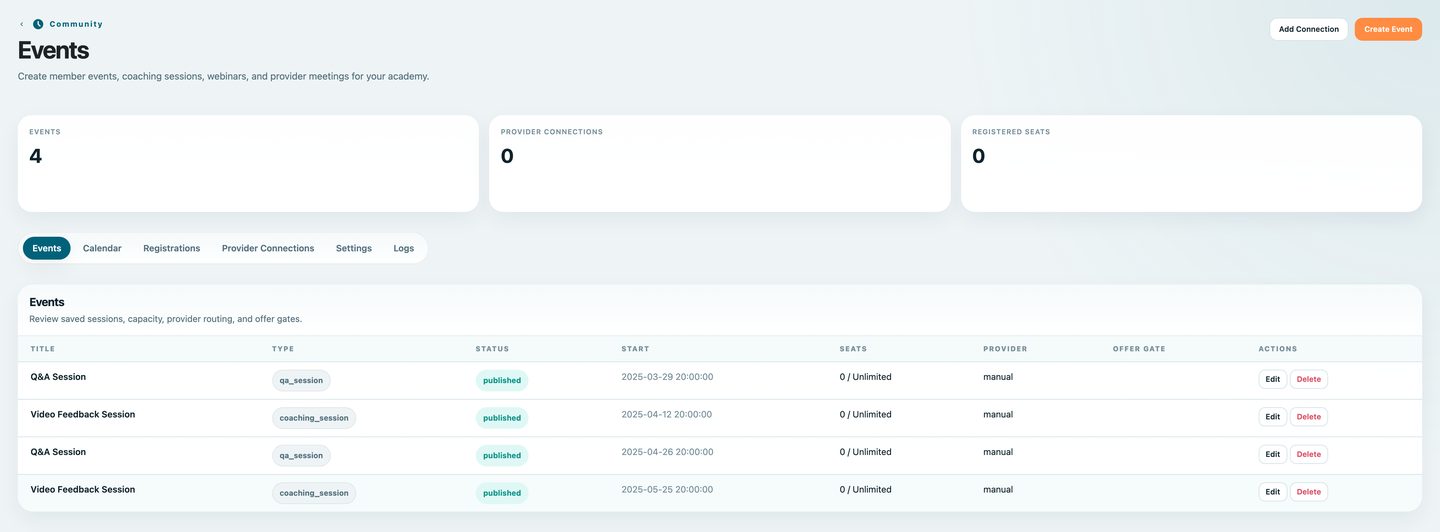Delete the Video Feedback Session on 2025-04-12
1440x532 pixels.
pos(1308,417)
